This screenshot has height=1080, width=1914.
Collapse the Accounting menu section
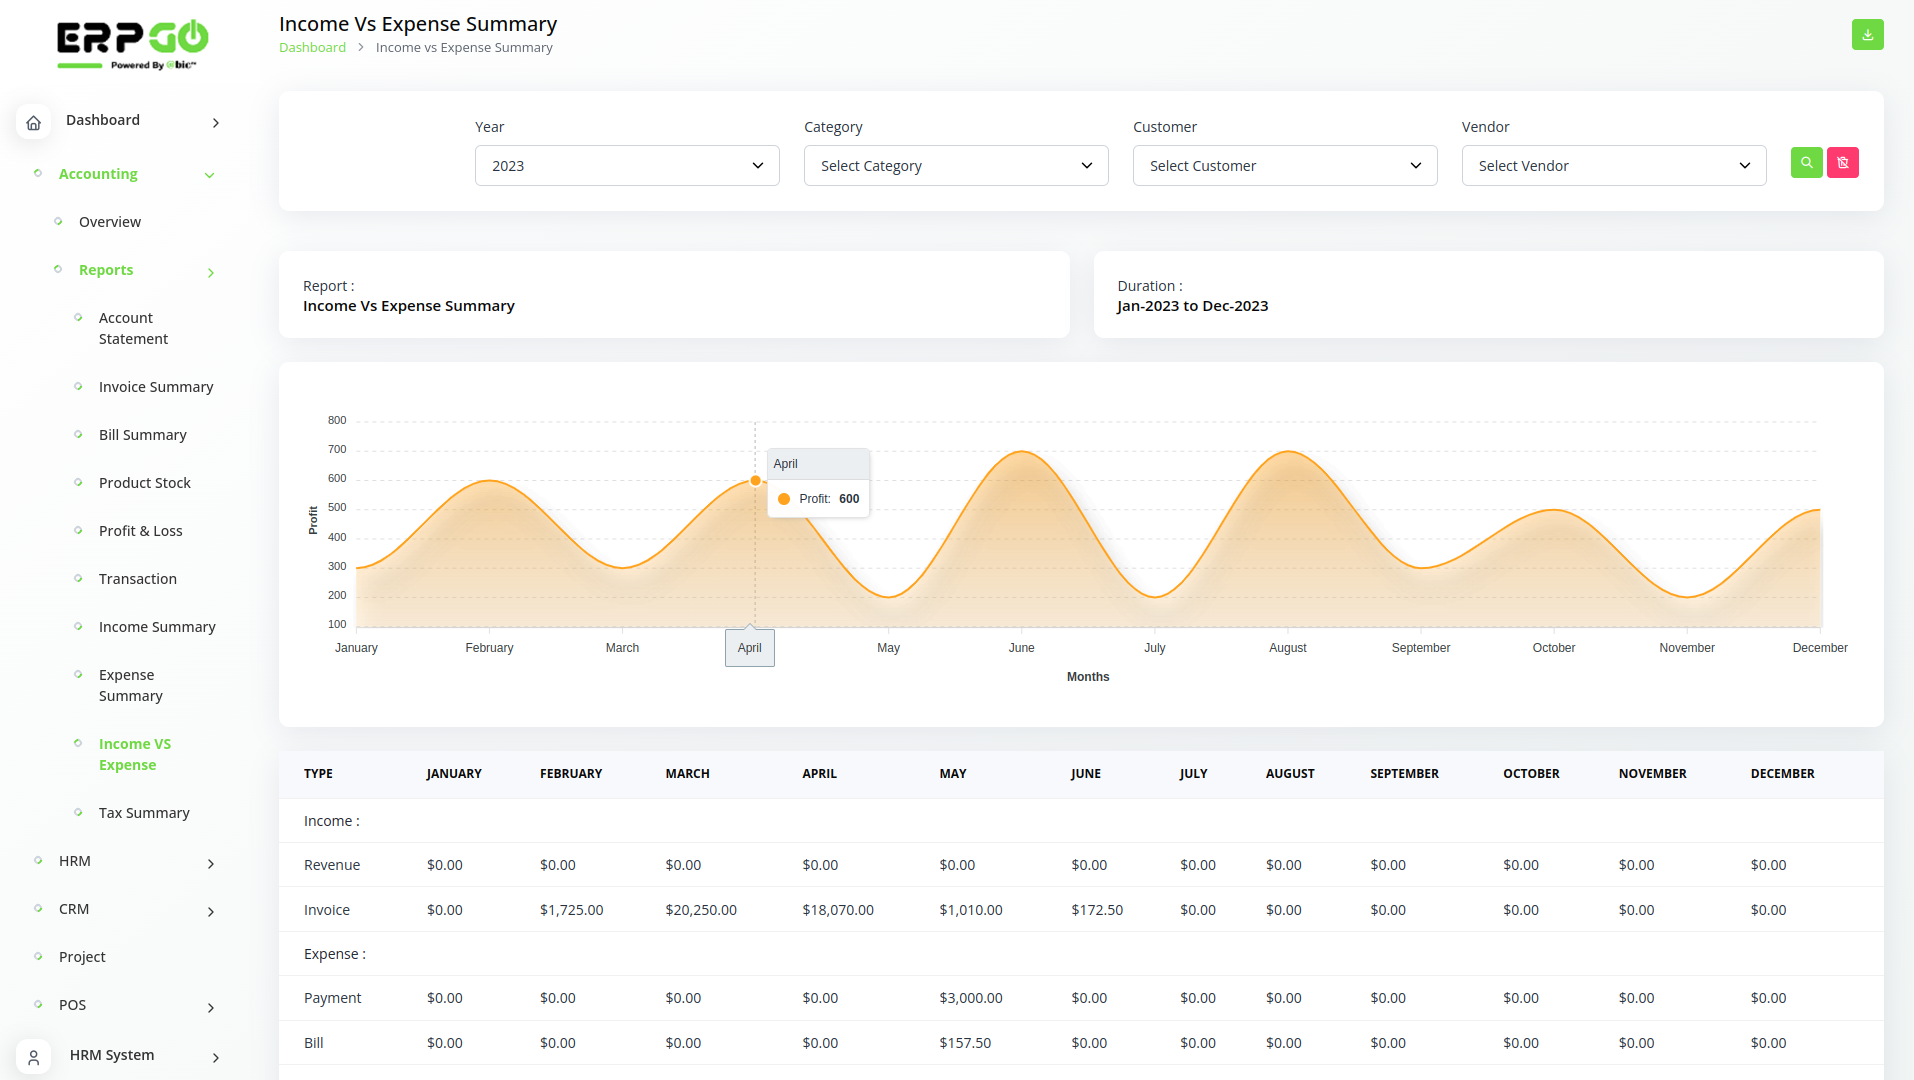click(125, 174)
